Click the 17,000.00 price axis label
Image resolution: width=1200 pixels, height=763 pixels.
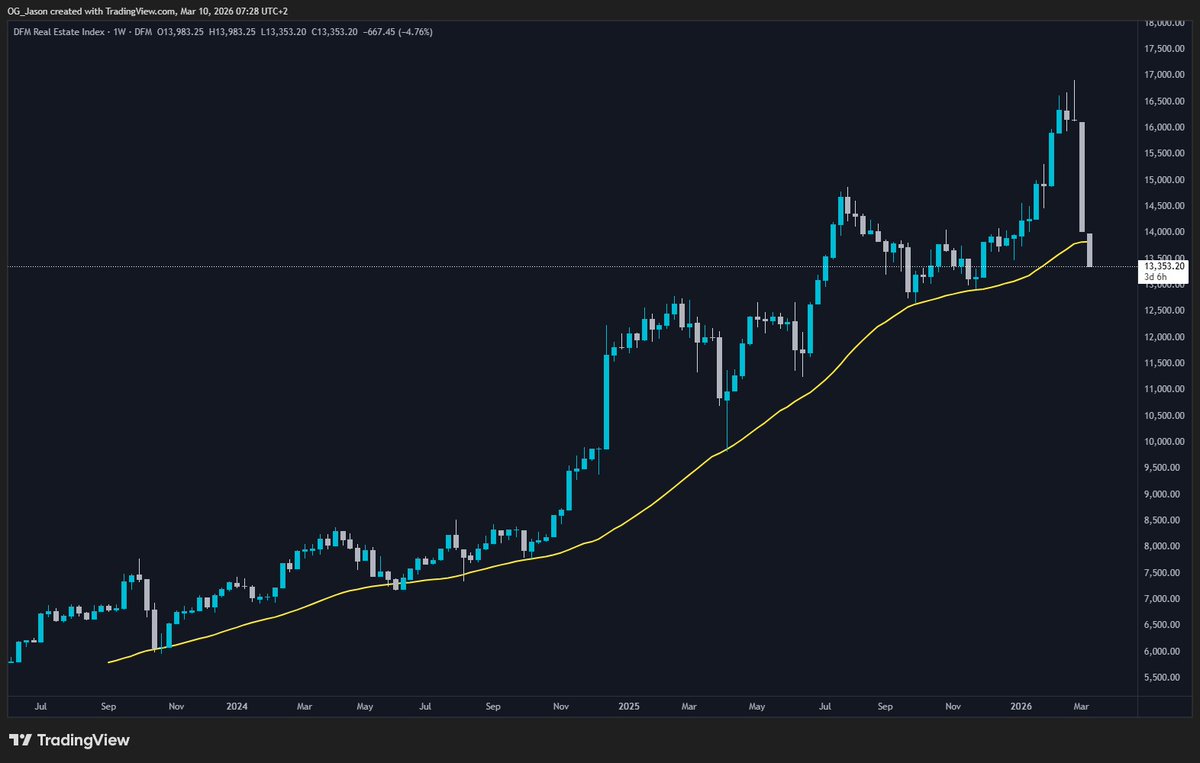[1165, 75]
